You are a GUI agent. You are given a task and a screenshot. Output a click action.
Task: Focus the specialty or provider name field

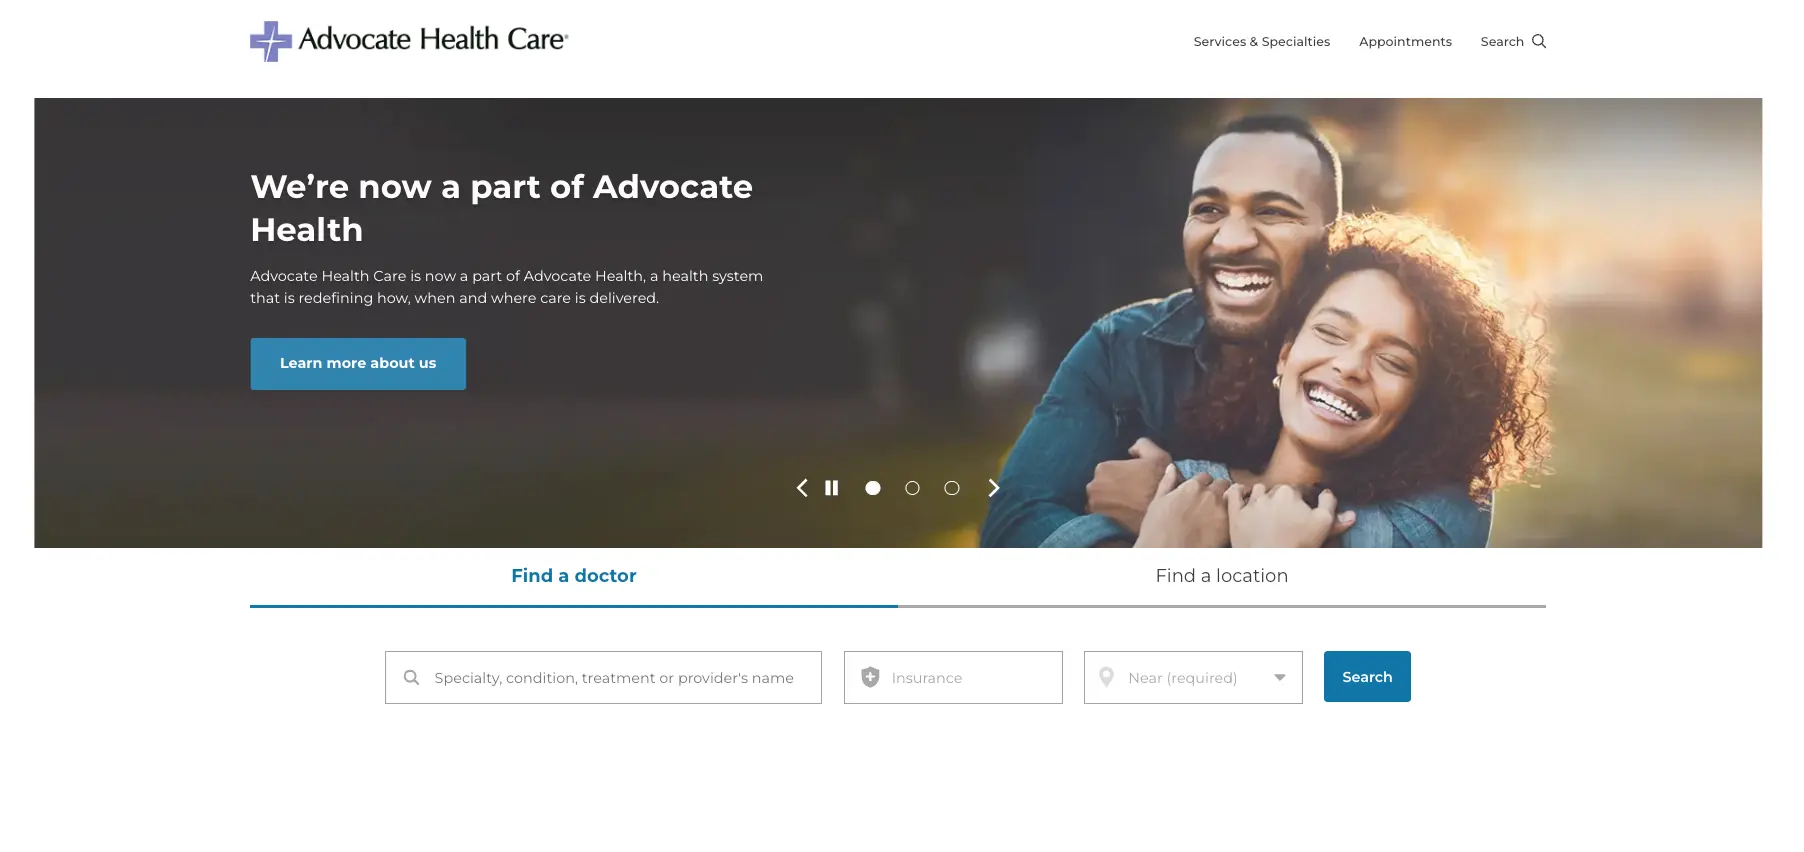pos(603,678)
